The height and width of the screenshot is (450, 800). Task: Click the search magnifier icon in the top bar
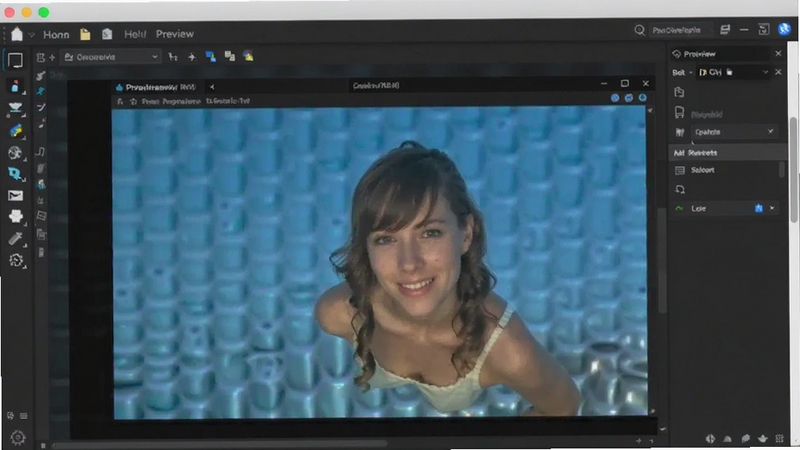click(639, 31)
